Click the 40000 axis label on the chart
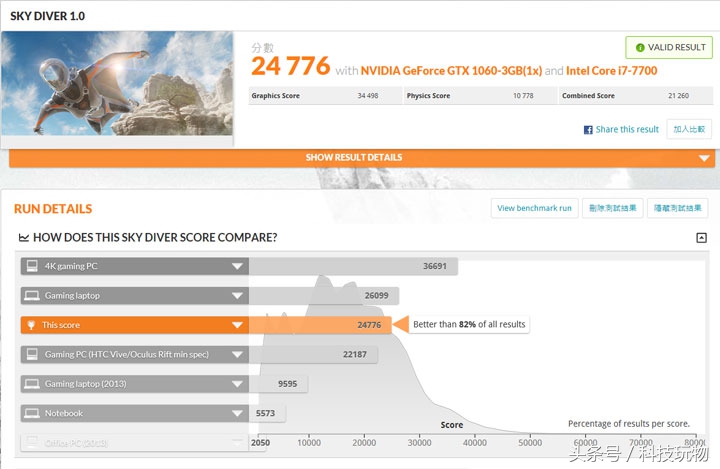The width and height of the screenshot is (720, 469). point(474,443)
